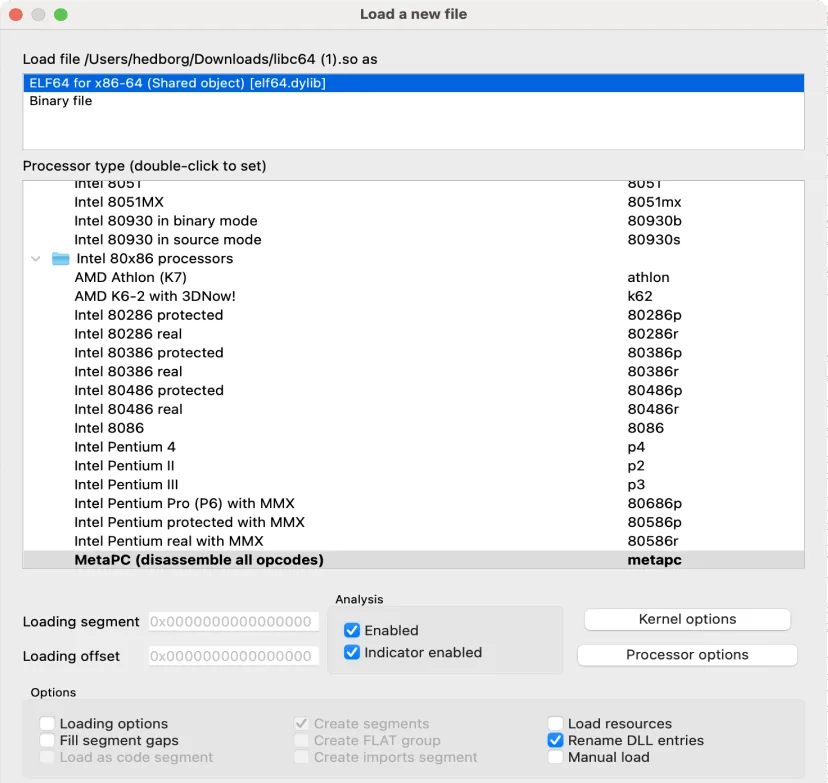This screenshot has width=828, height=783.
Task: Choose Intel Pentium protected with MMX
Action: [x=413, y=522]
